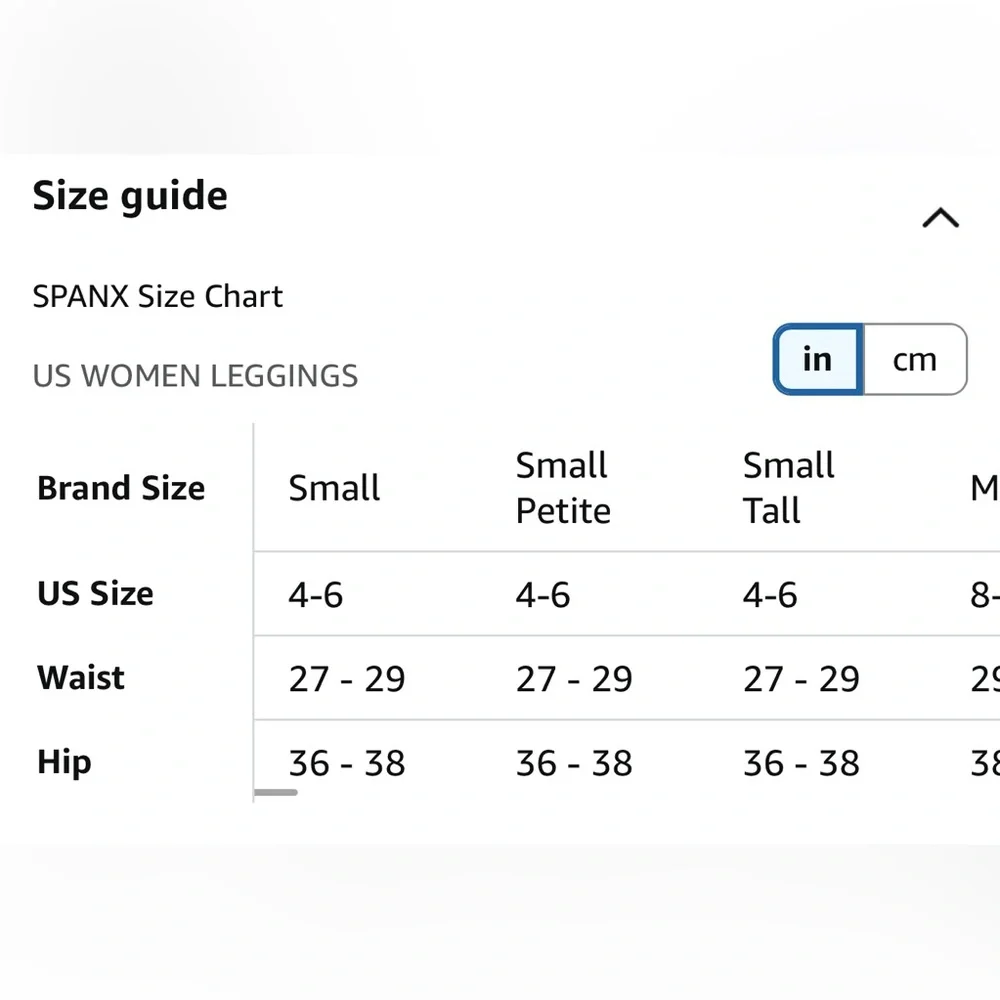This screenshot has height=1000, width=1000.
Task: Select the Small column header
Action: (334, 488)
